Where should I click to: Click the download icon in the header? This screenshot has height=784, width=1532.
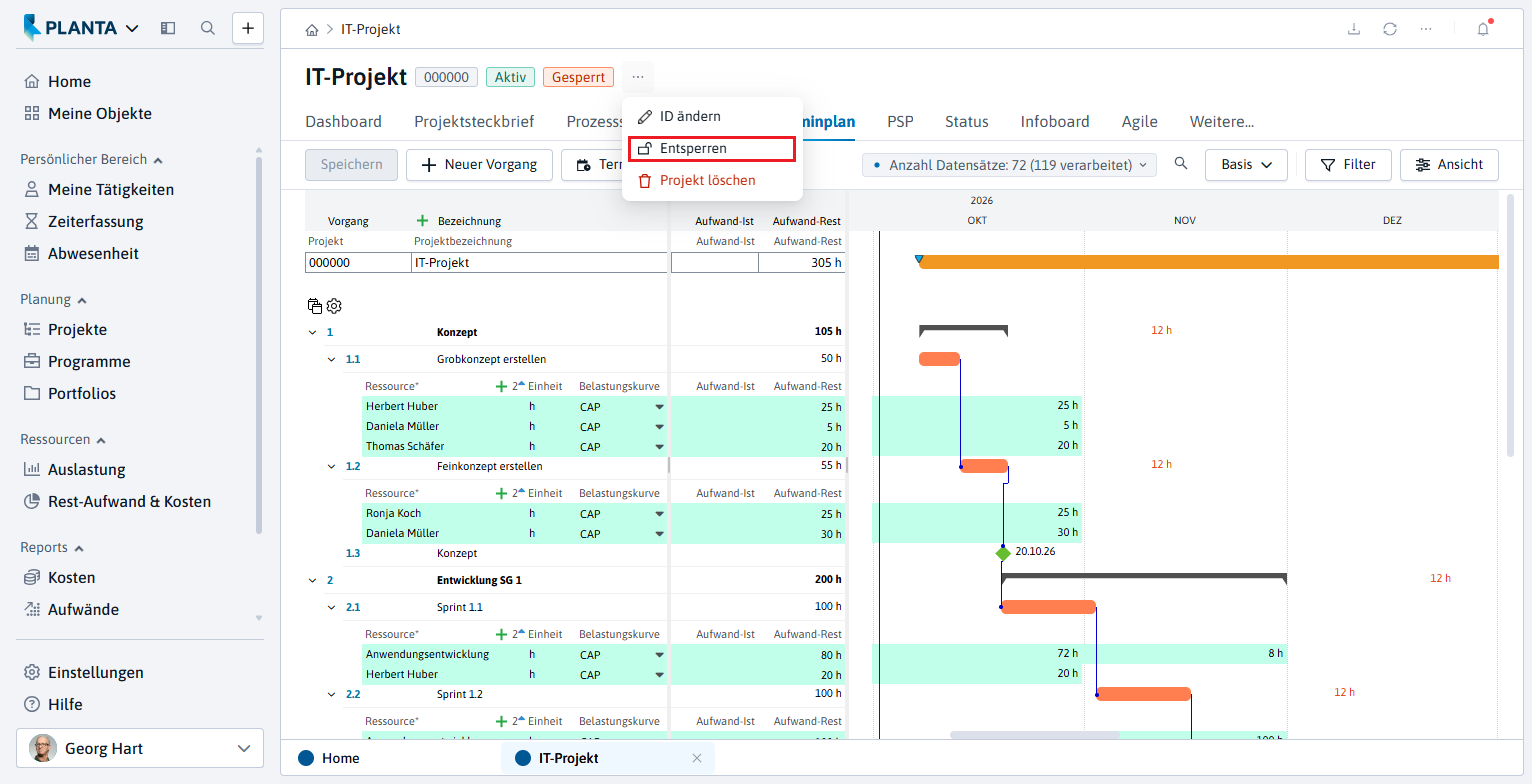click(x=1354, y=29)
